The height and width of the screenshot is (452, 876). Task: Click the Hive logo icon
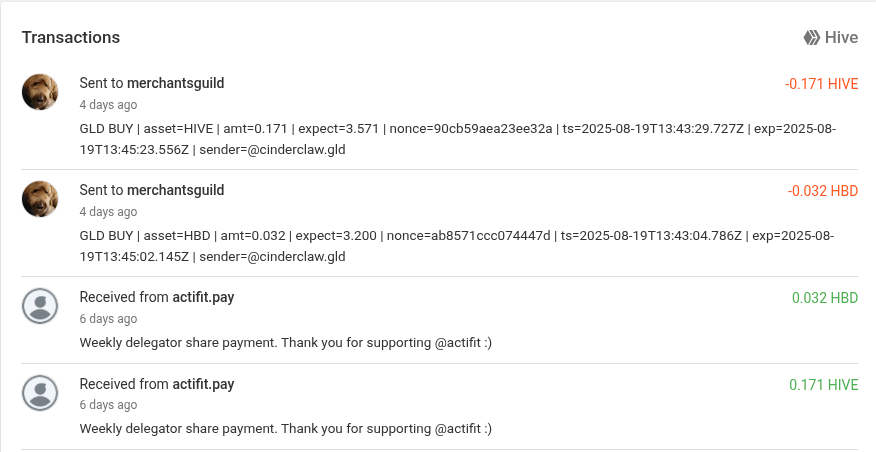(812, 37)
